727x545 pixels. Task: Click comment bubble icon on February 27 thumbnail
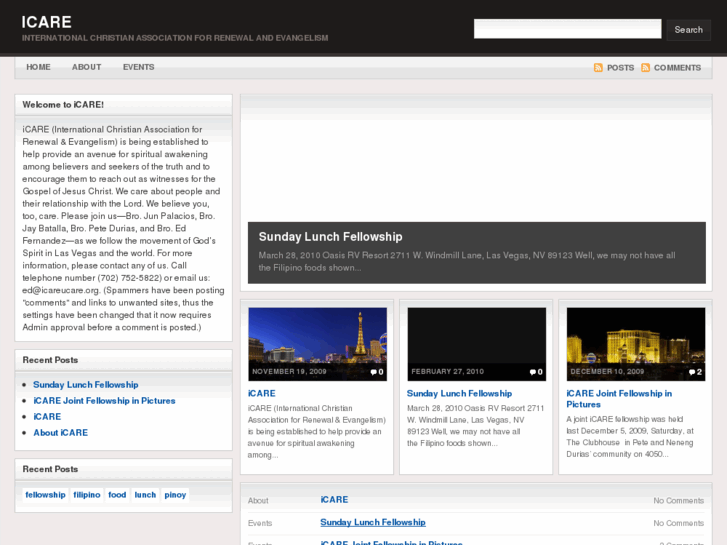533,372
